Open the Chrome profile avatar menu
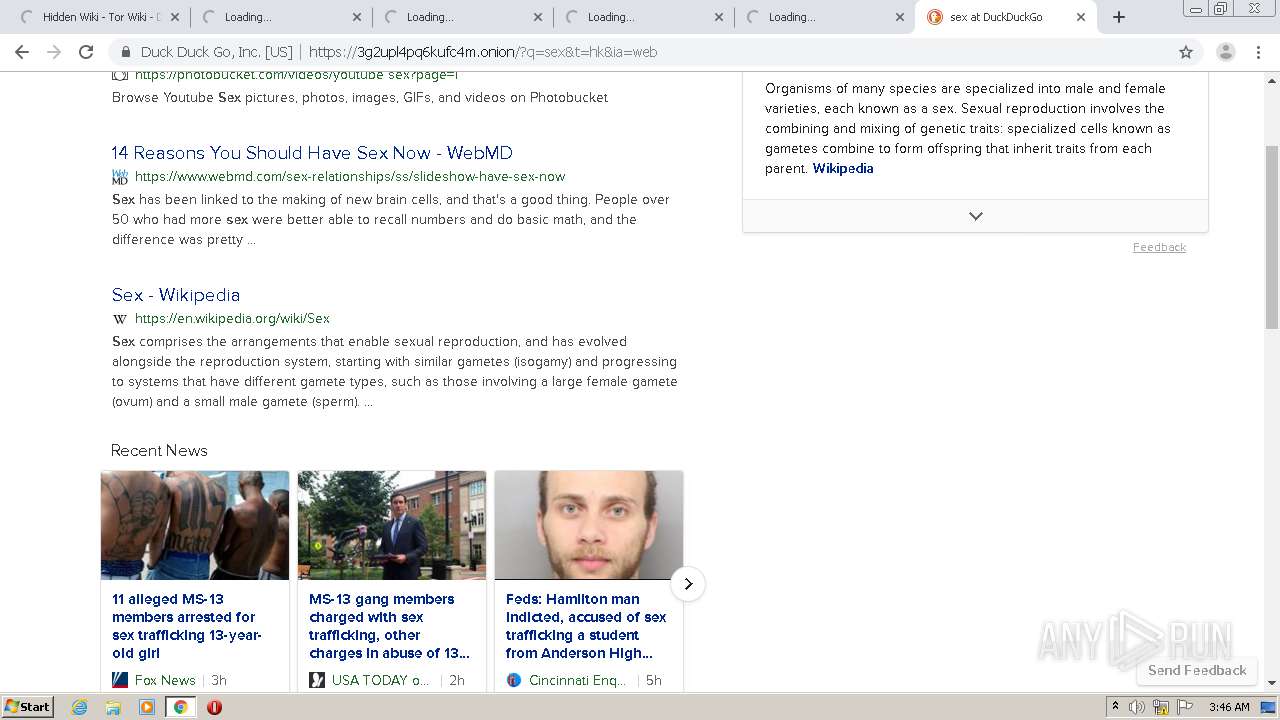 click(1226, 52)
